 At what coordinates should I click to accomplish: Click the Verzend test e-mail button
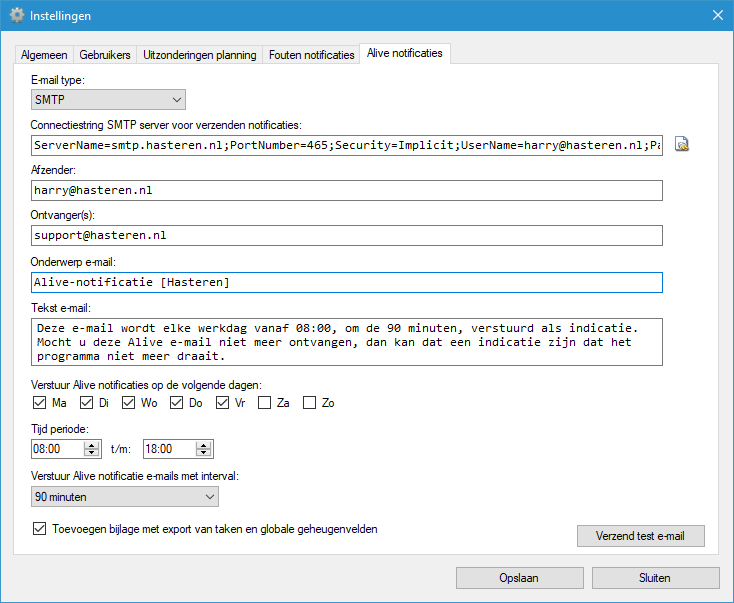(x=641, y=536)
